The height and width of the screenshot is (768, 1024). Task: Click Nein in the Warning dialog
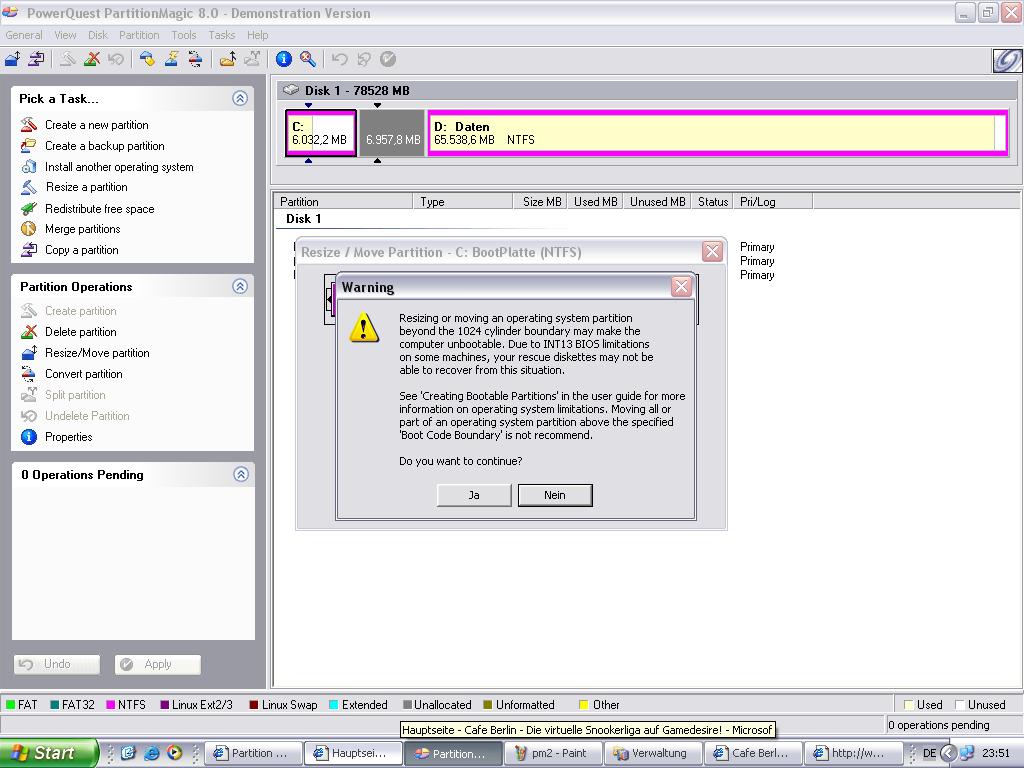click(x=555, y=495)
